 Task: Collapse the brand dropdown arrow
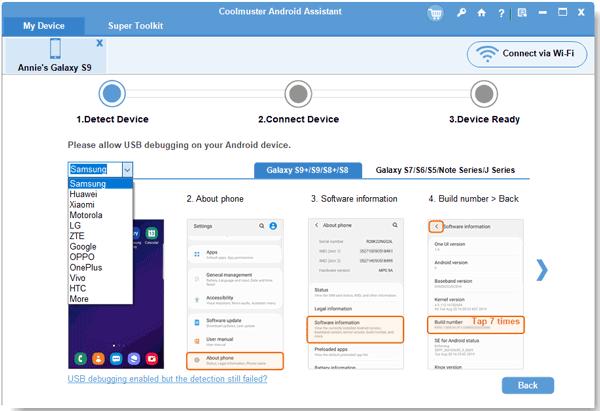tap(127, 170)
